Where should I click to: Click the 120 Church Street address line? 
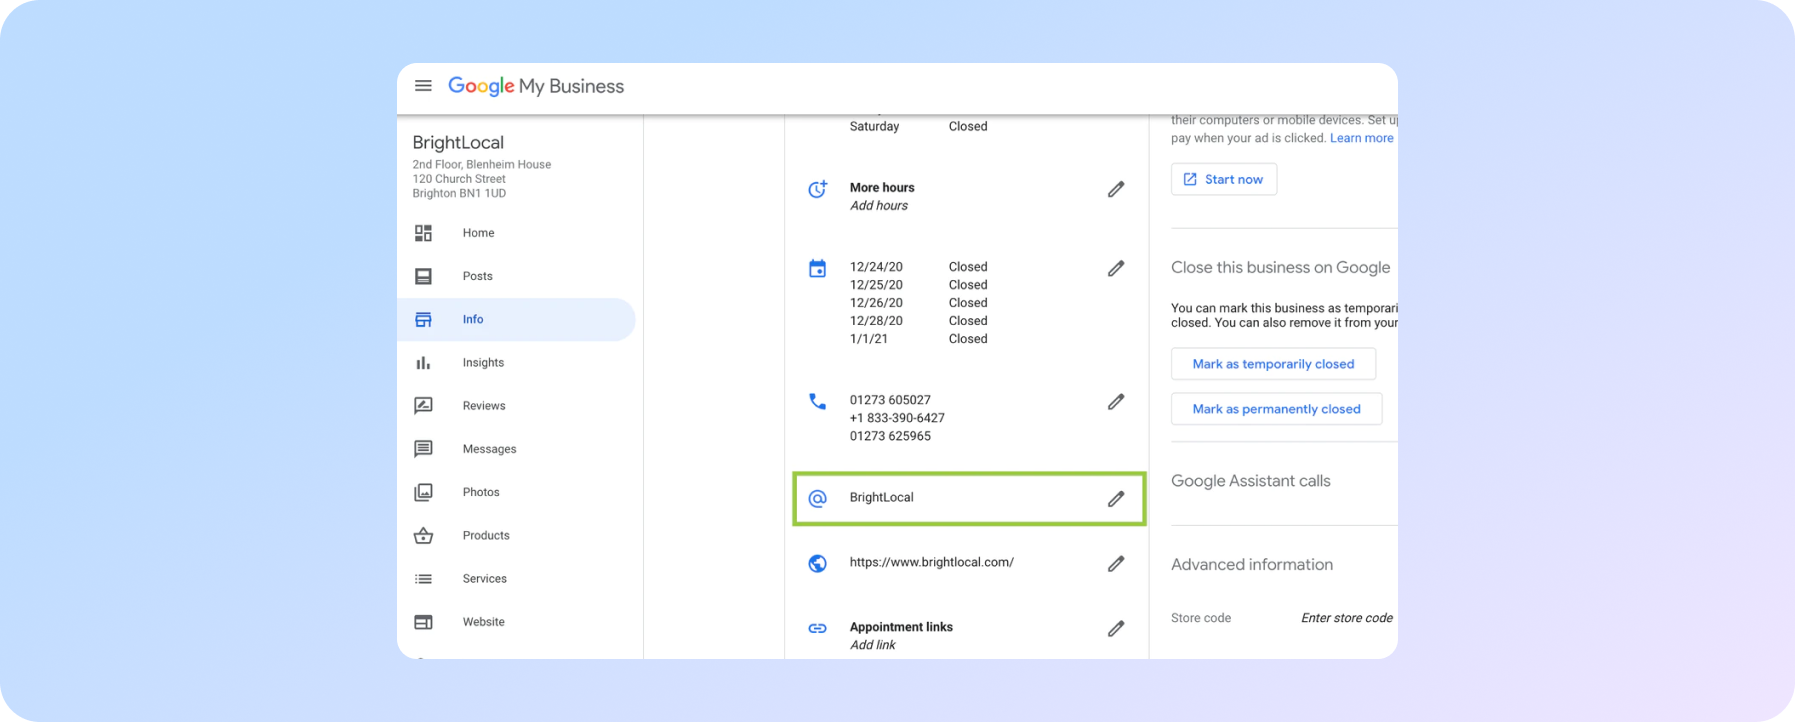coord(459,179)
